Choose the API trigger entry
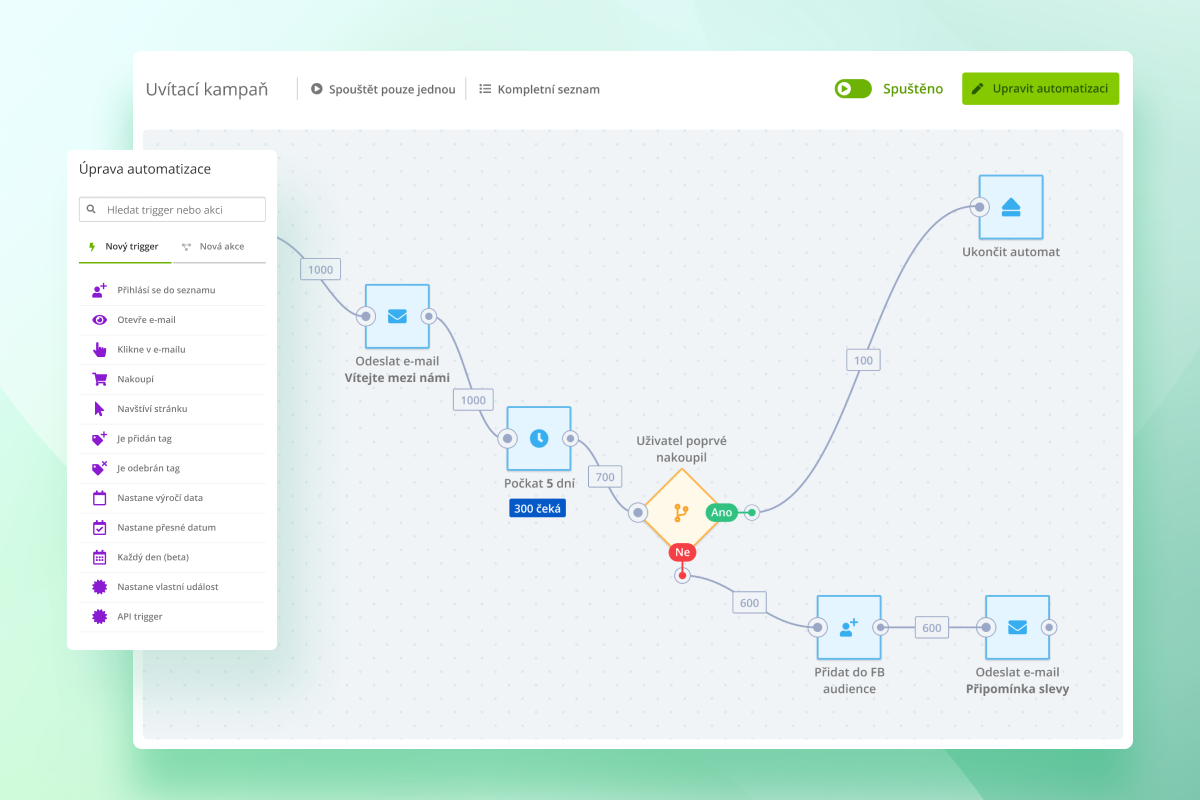Viewport: 1200px width, 800px height. click(172, 617)
